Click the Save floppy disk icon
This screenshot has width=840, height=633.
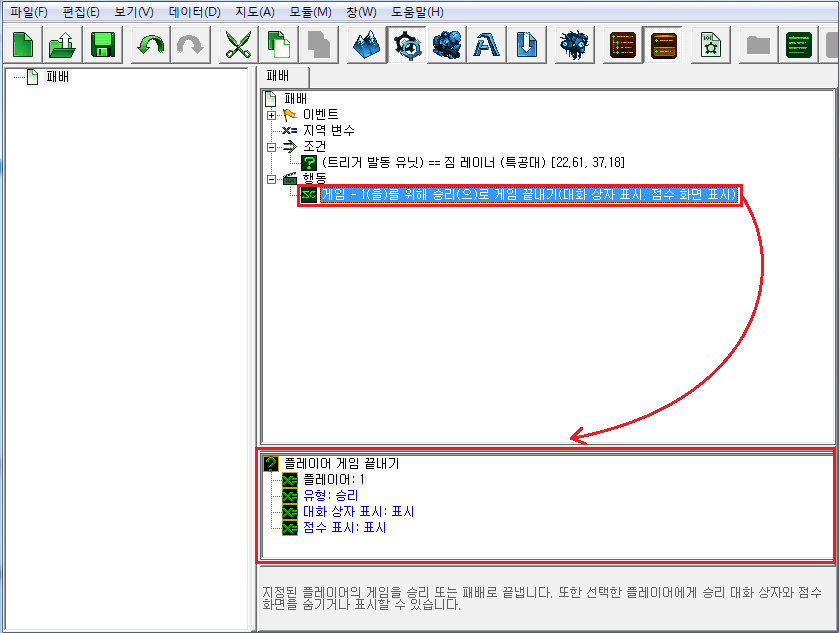pos(103,44)
